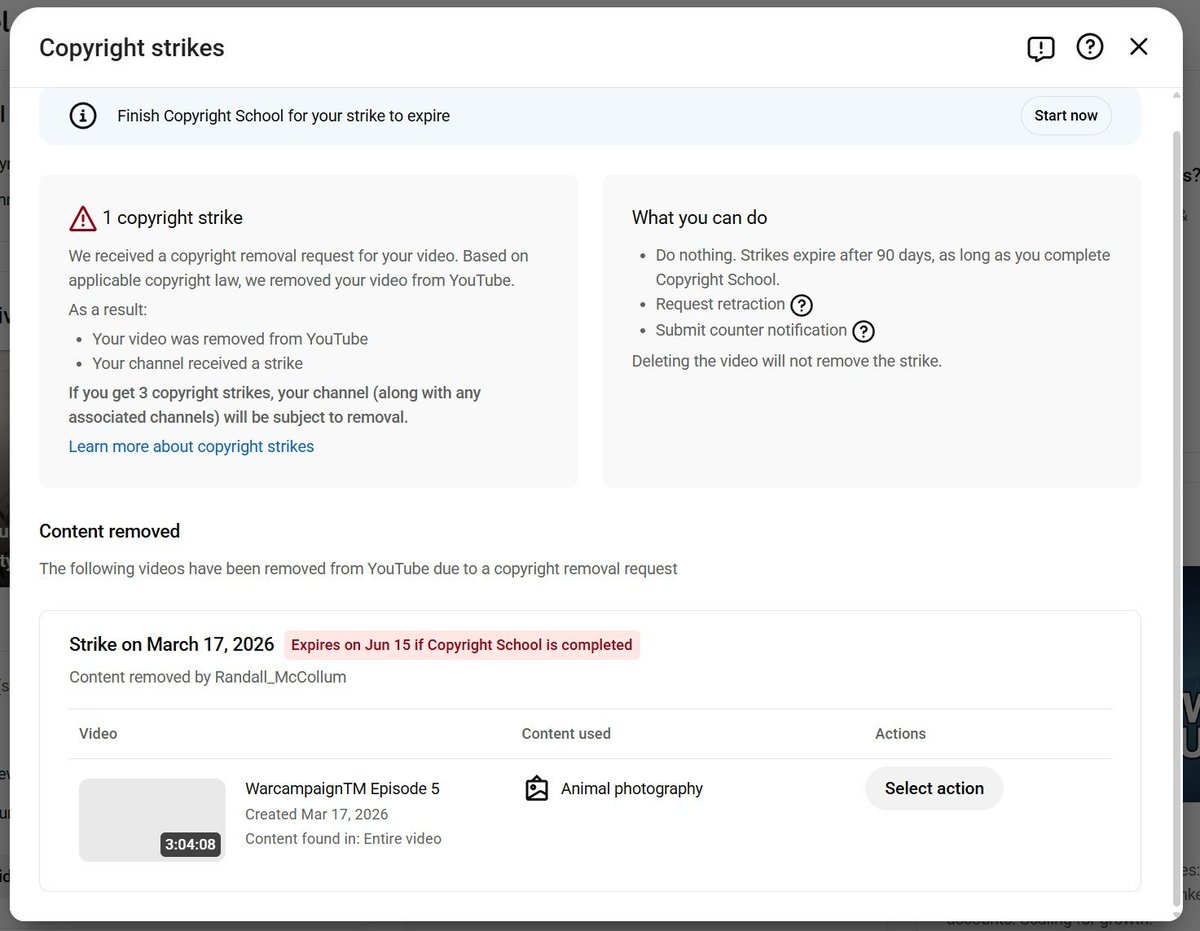Viewport: 1200px width, 931px height.
Task: Click the removed video thumbnail
Action: pyautogui.click(x=152, y=820)
